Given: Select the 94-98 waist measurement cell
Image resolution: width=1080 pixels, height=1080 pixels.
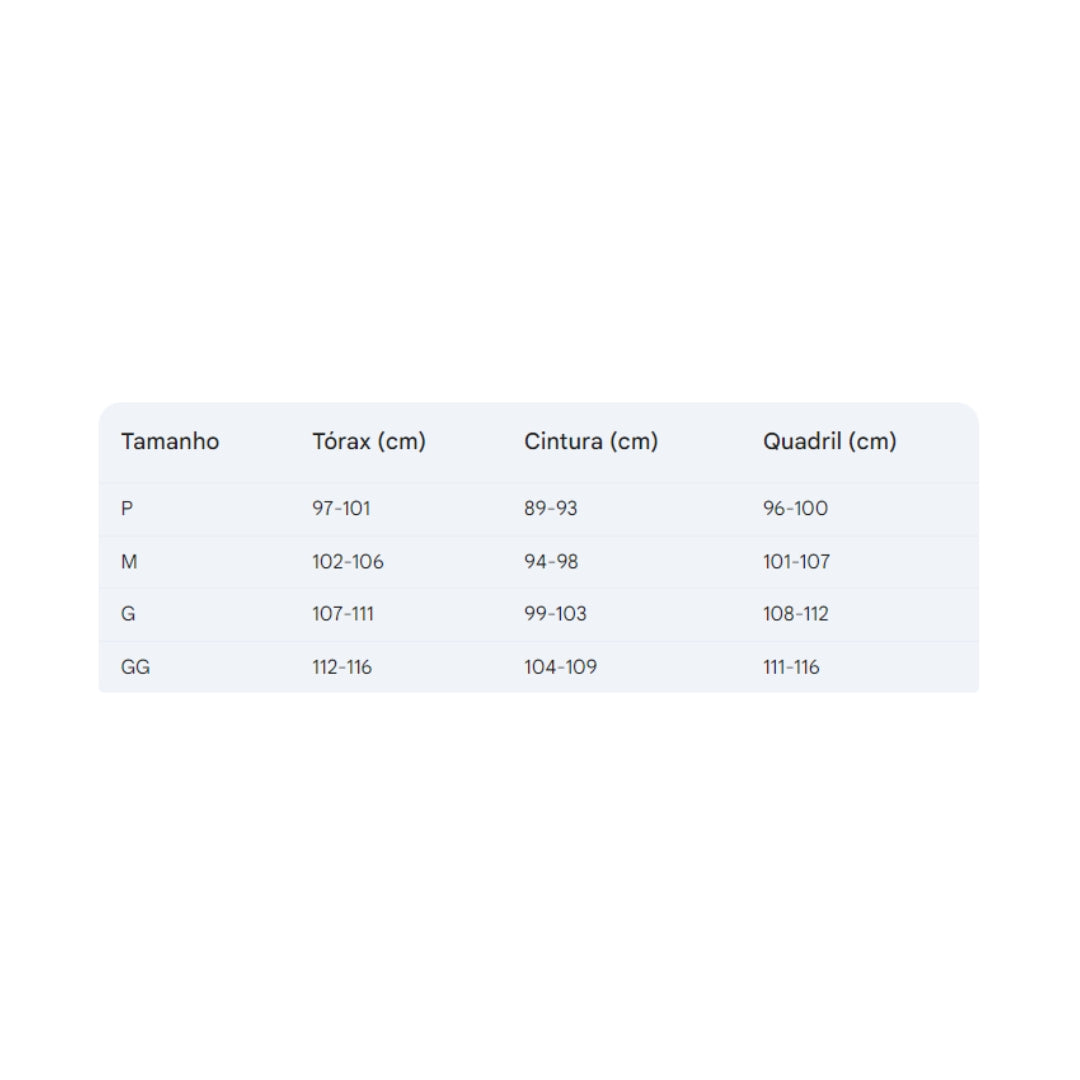Looking at the screenshot, I should click(551, 562).
